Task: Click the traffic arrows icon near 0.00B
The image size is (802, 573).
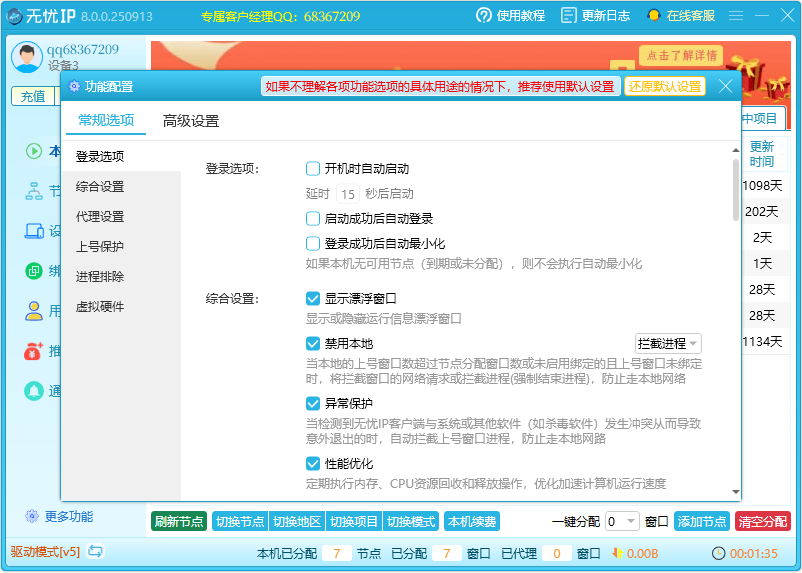Action: [617, 554]
